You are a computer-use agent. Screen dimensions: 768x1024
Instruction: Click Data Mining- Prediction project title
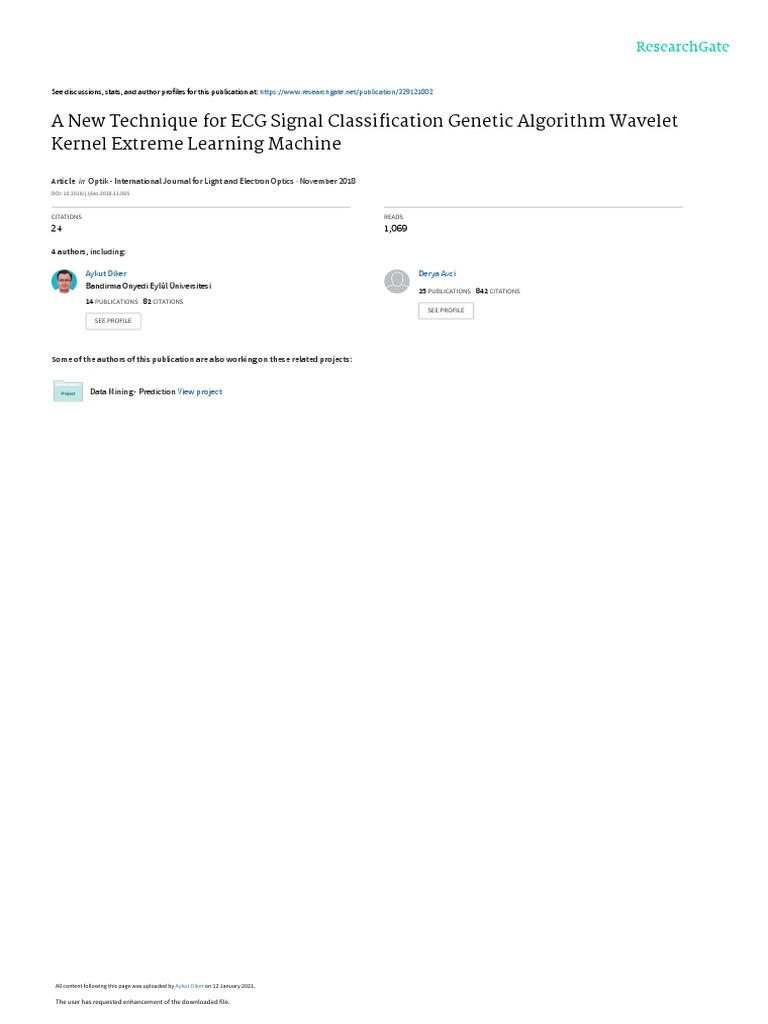coord(132,392)
